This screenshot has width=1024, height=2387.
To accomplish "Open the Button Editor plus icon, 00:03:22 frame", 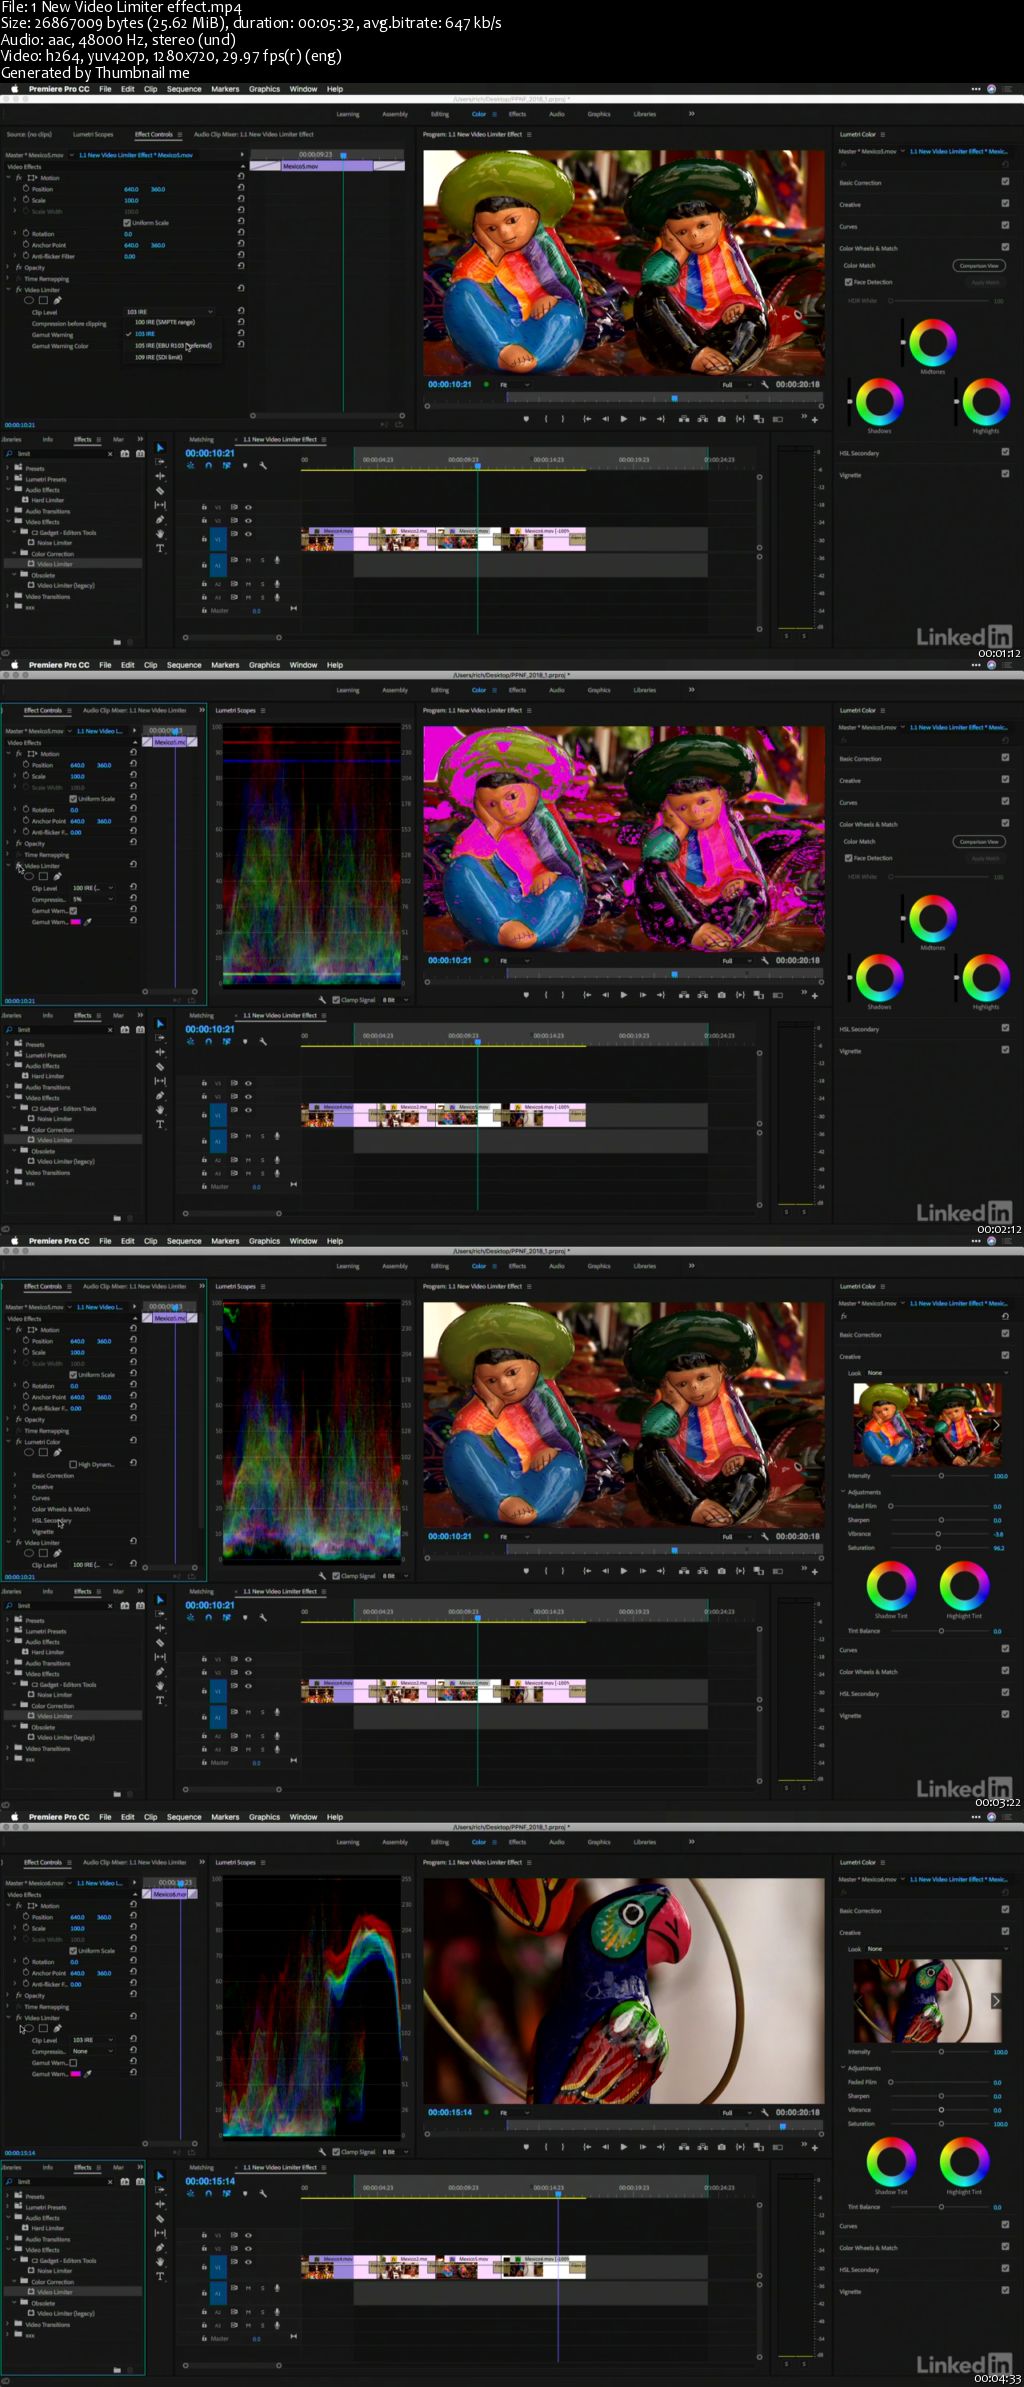I will [815, 1572].
